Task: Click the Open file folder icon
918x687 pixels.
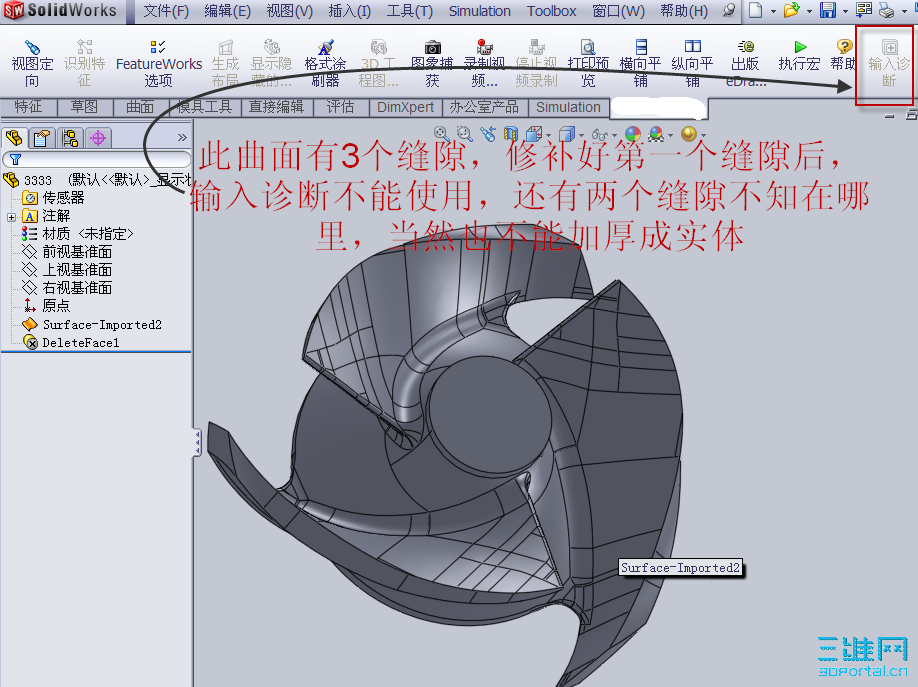Action: click(x=792, y=10)
